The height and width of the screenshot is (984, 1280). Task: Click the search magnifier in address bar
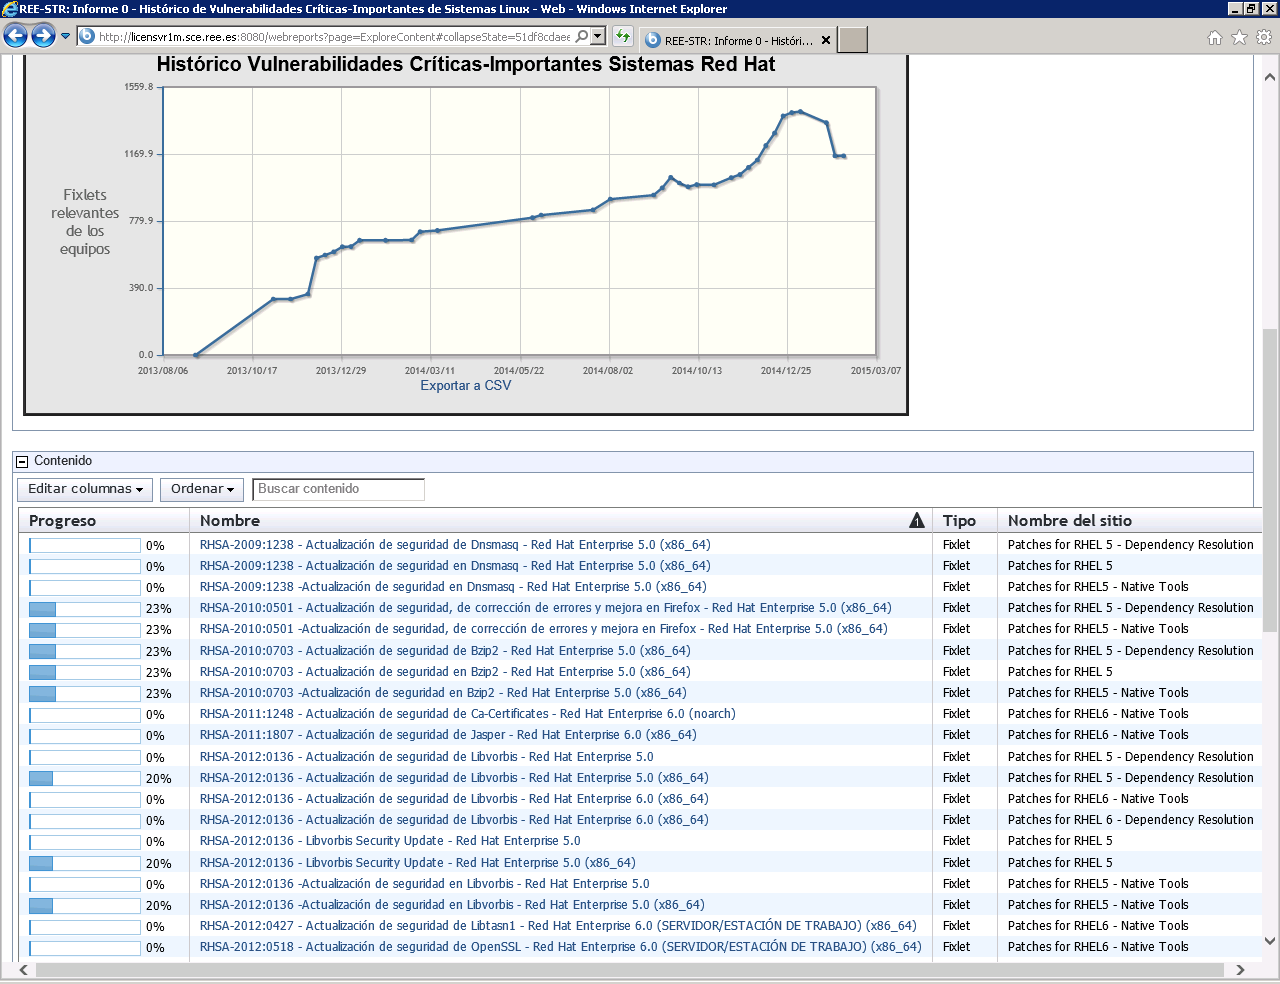pos(582,37)
